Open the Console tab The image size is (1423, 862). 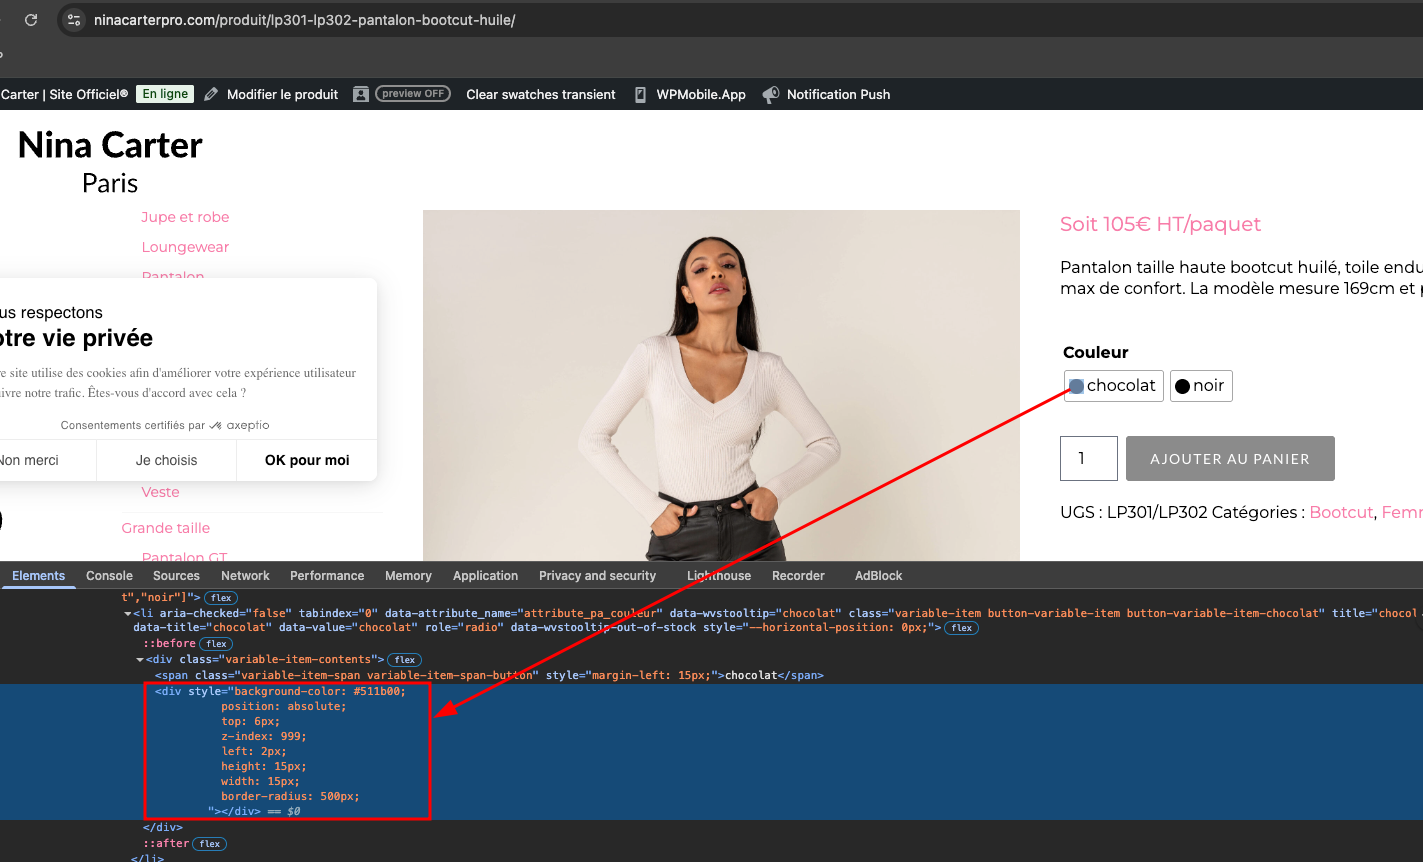point(109,576)
